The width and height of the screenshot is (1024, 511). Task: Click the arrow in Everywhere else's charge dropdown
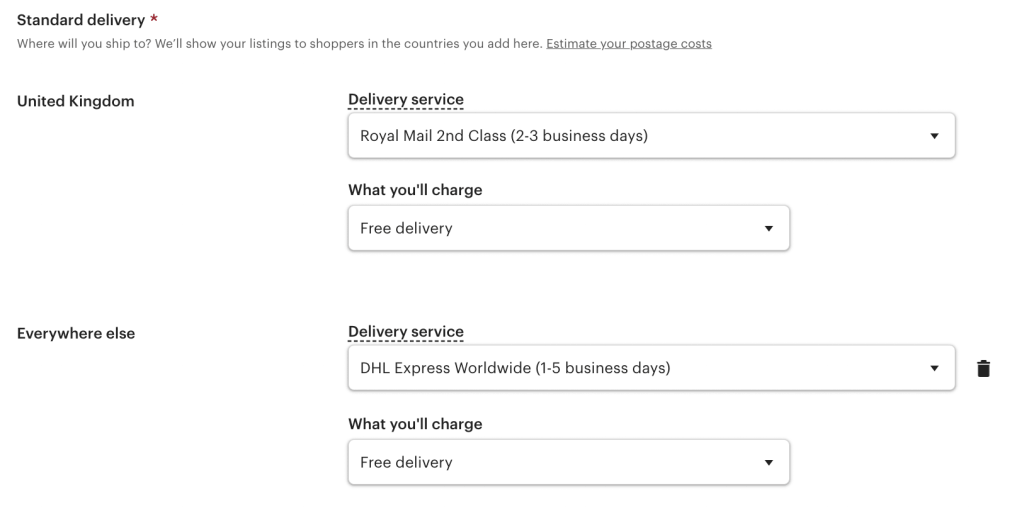pyautogui.click(x=768, y=463)
